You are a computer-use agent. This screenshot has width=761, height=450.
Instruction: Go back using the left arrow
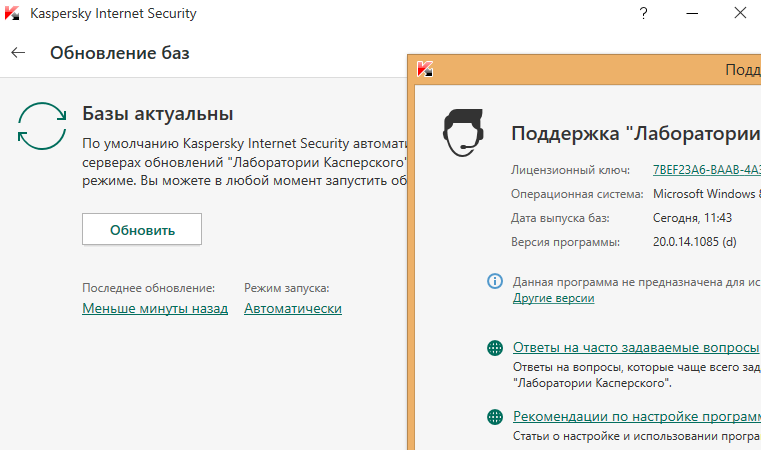coord(18,53)
